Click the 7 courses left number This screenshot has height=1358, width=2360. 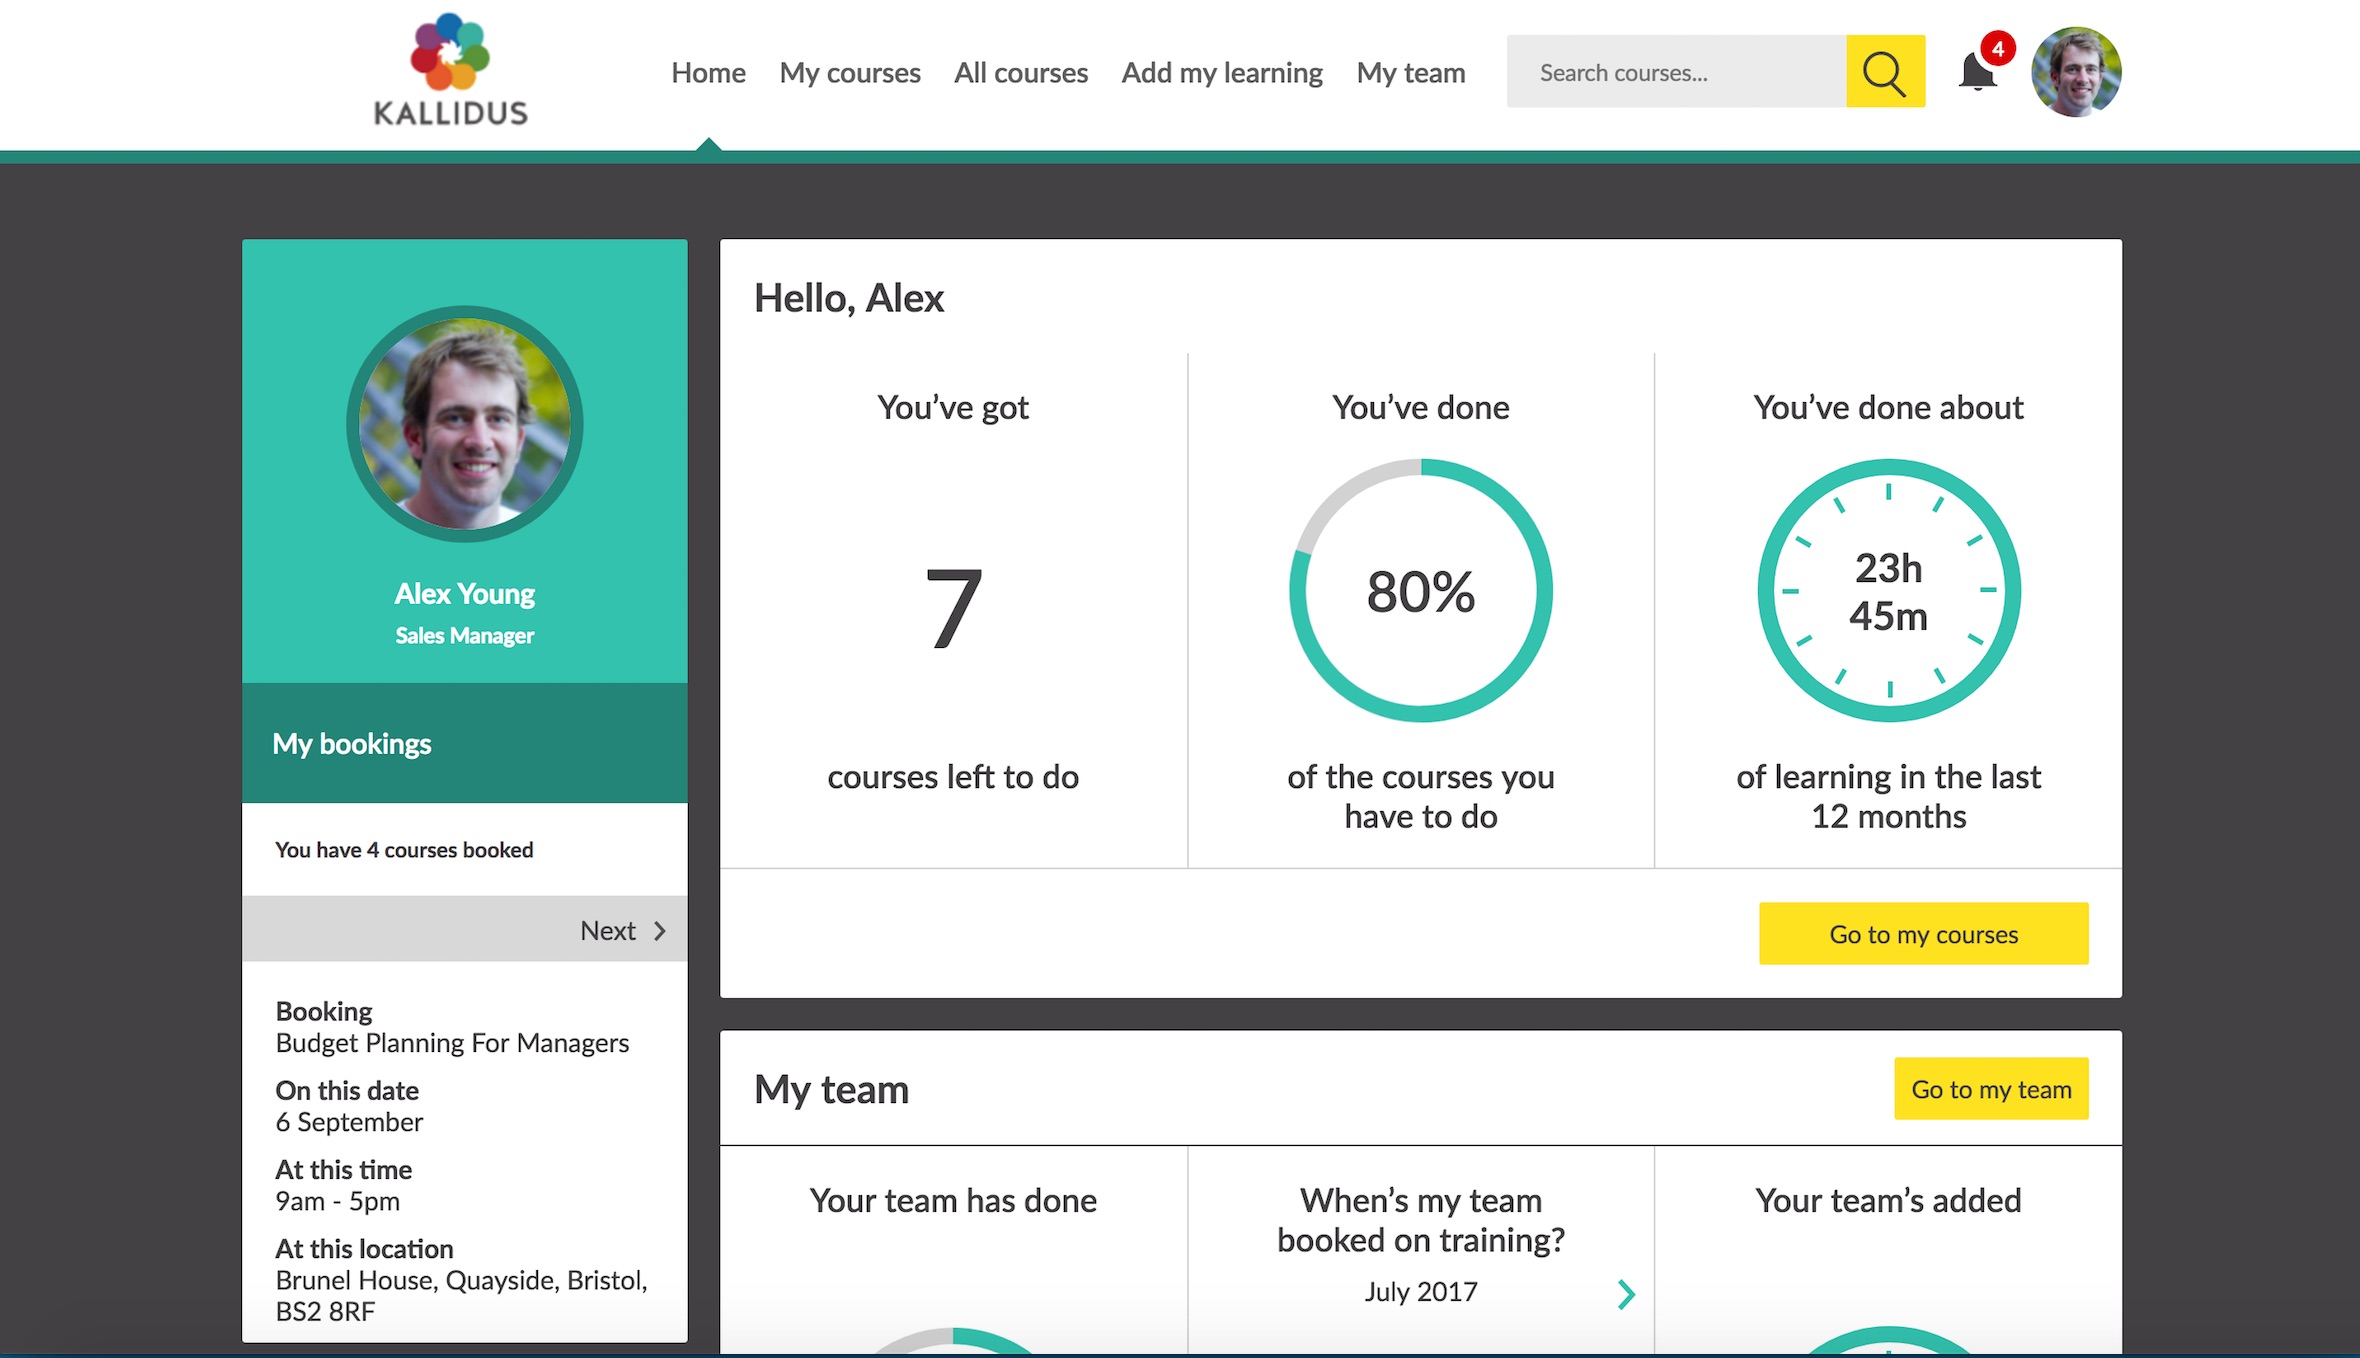pos(952,606)
